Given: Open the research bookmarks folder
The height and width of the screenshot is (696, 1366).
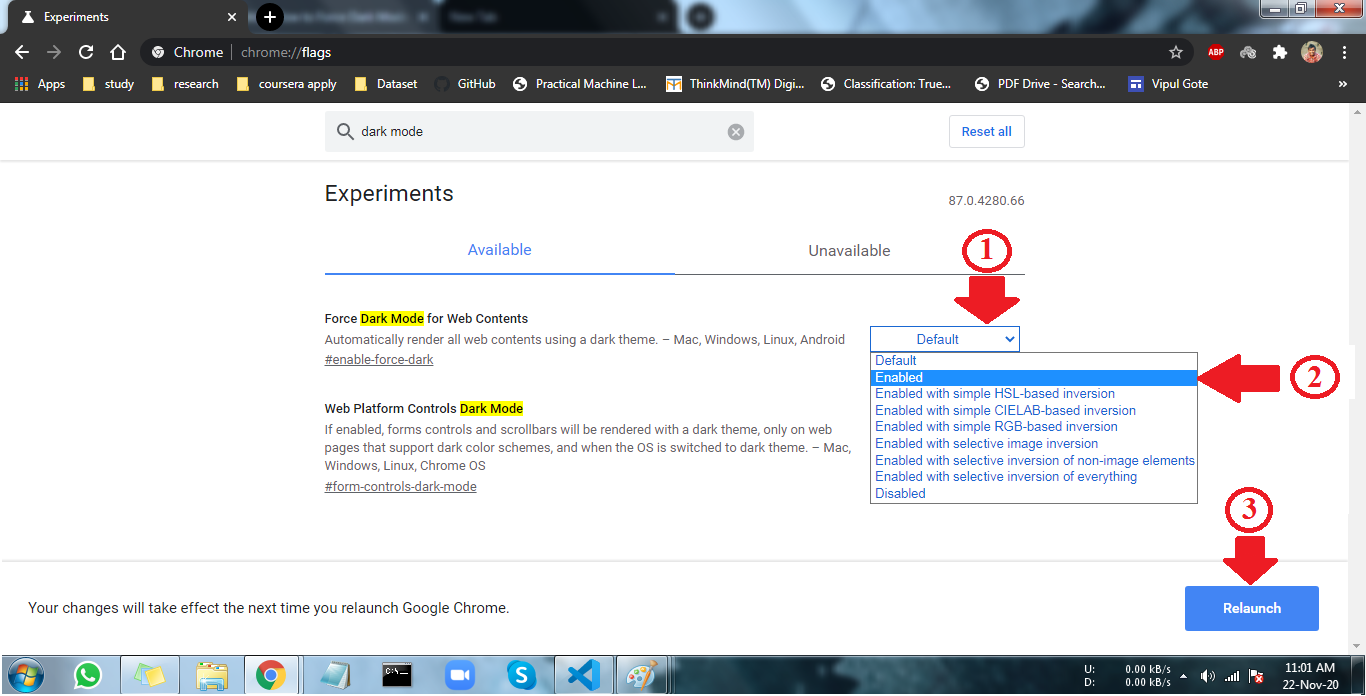Looking at the screenshot, I should (x=185, y=84).
